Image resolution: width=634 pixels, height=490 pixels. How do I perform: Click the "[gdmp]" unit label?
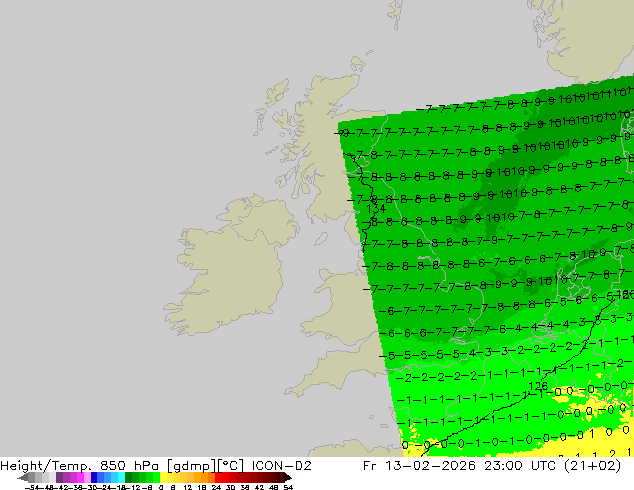pyautogui.click(x=192, y=466)
